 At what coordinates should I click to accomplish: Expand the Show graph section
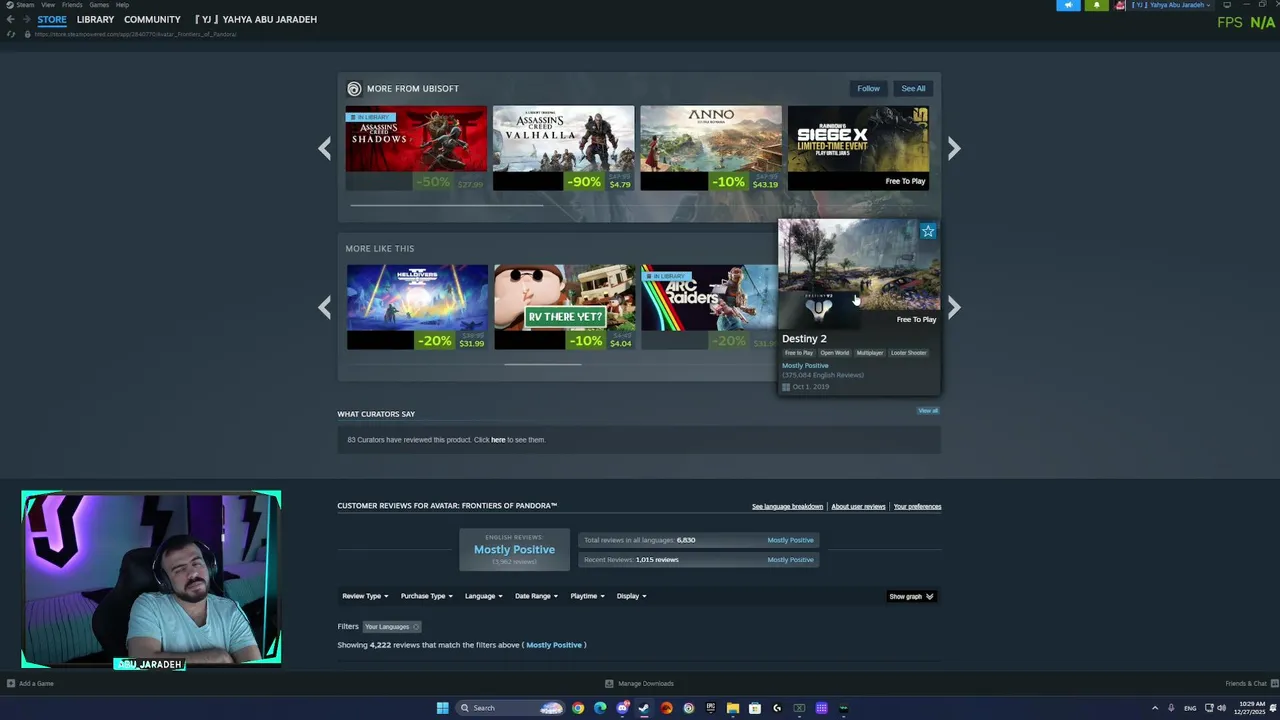tap(911, 596)
